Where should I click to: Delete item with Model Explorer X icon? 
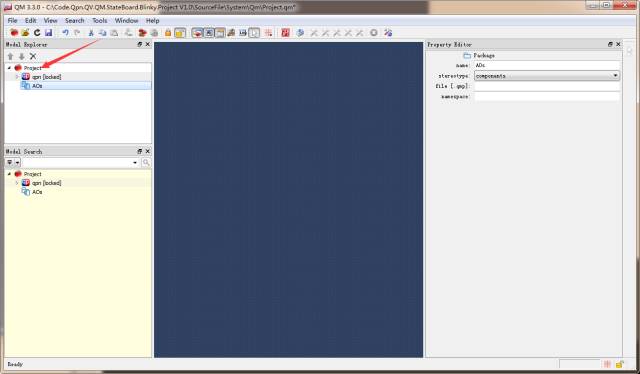click(33, 56)
